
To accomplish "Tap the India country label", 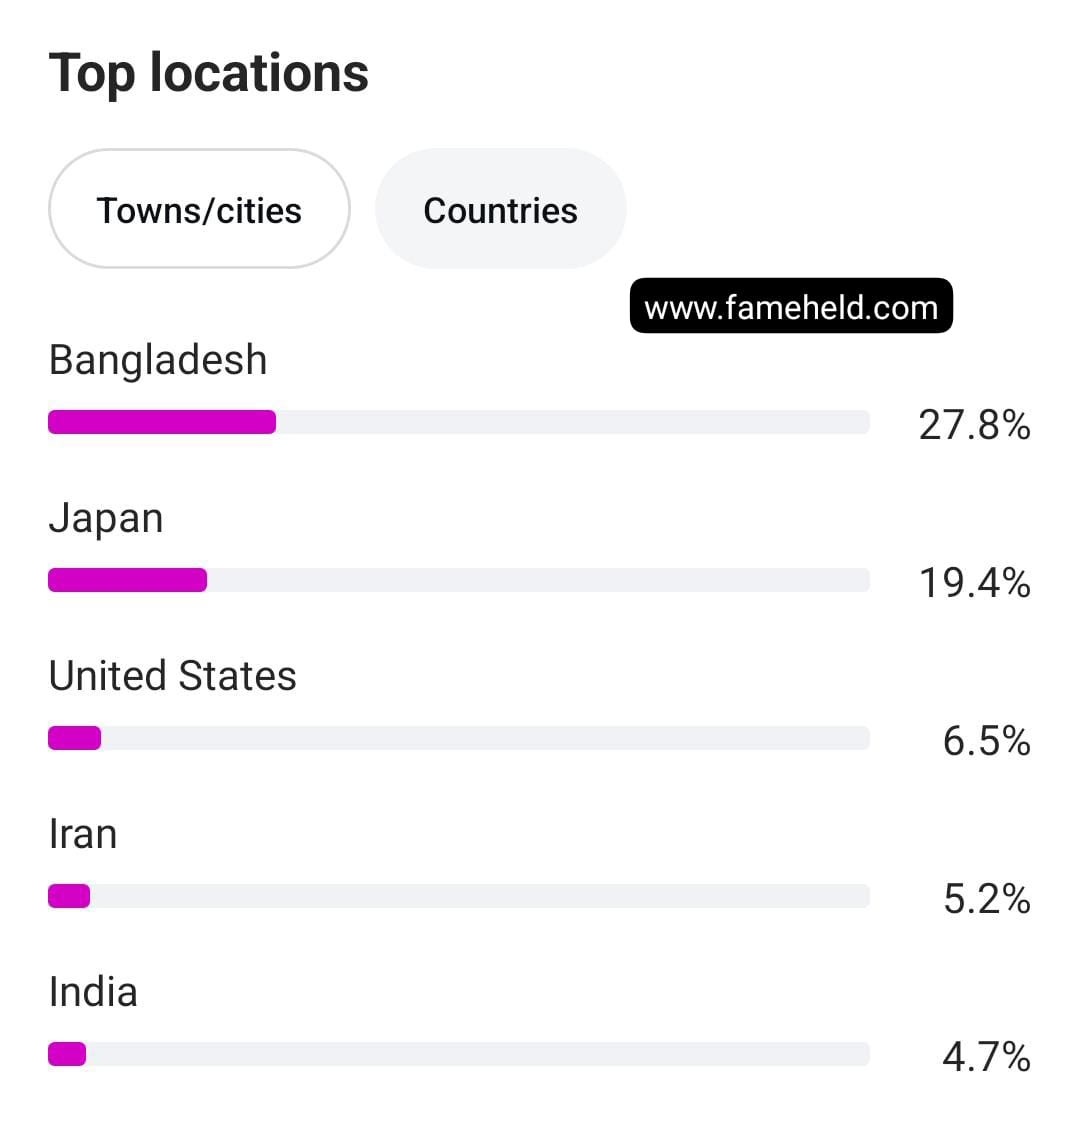I will [93, 992].
